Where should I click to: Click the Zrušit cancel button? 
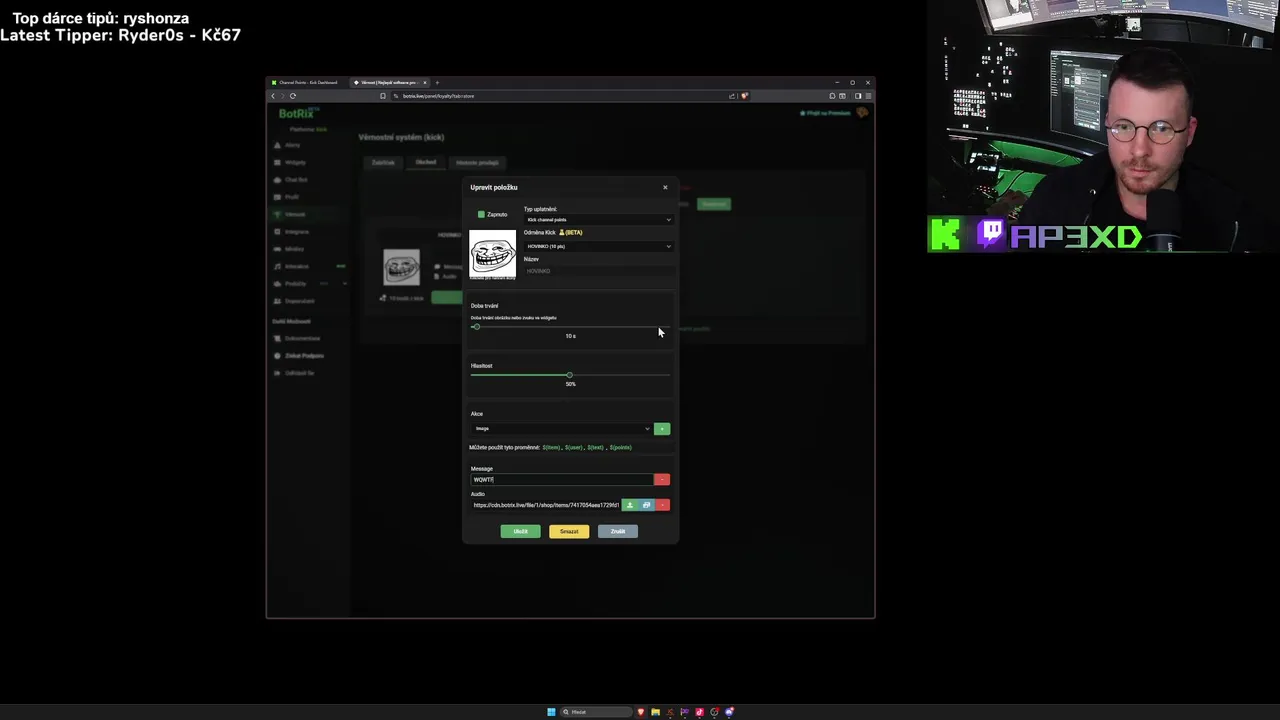click(x=618, y=531)
